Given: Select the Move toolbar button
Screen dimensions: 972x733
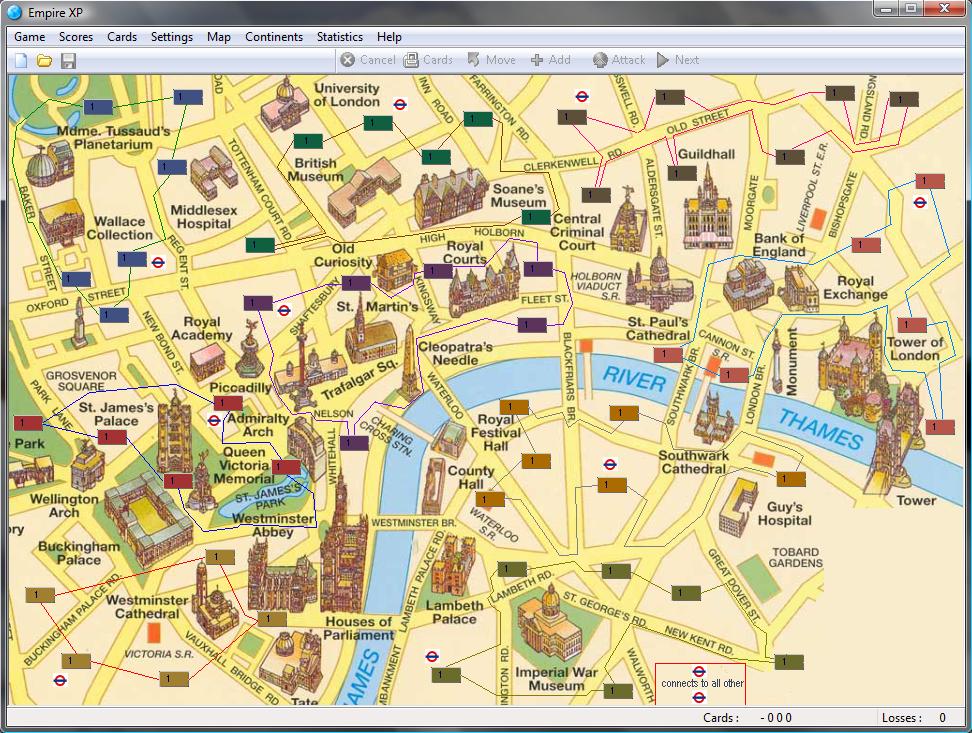Looking at the screenshot, I should click(x=491, y=60).
